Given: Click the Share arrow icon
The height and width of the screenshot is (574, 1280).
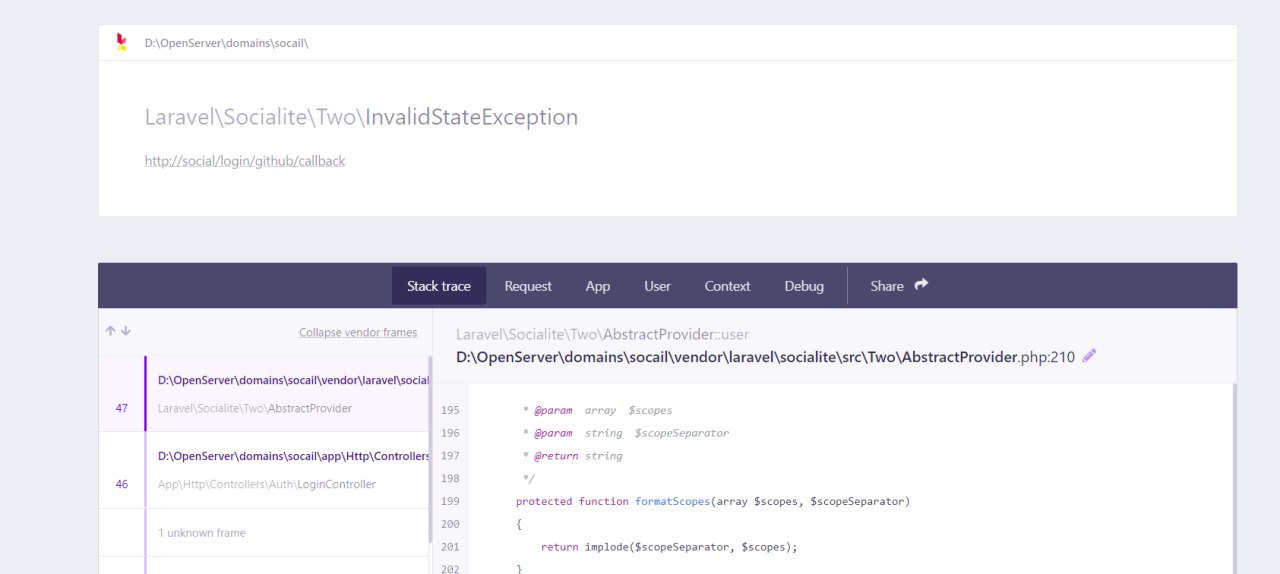Looking at the screenshot, I should tap(921, 285).
